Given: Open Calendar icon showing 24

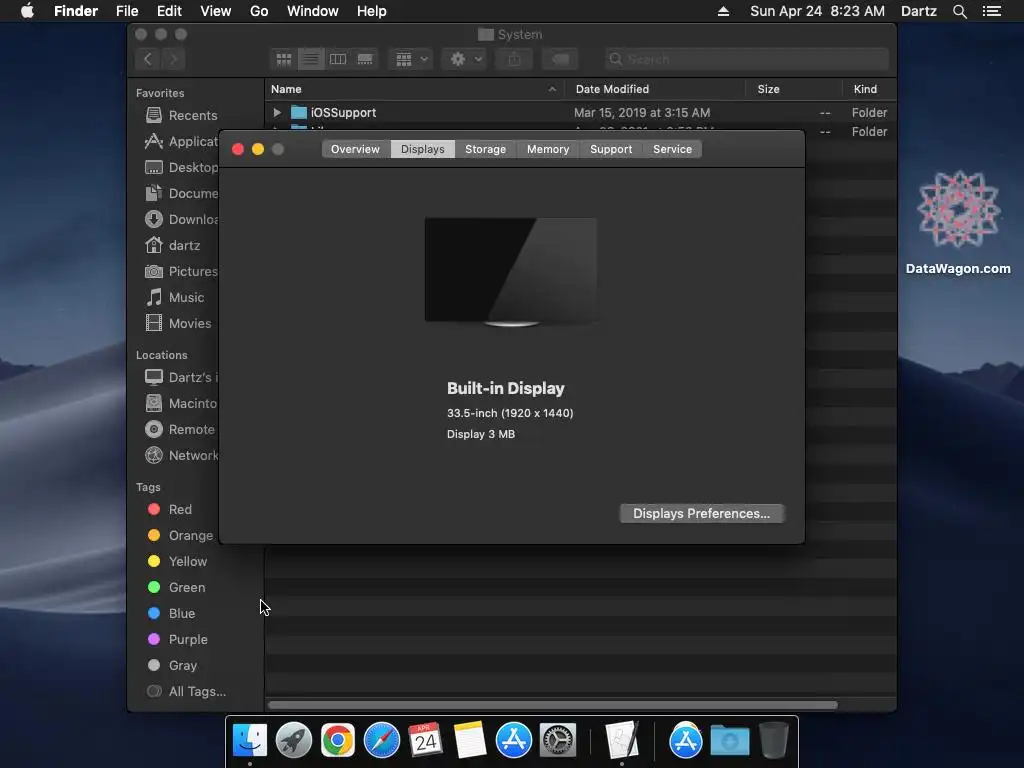Looking at the screenshot, I should click(x=425, y=741).
